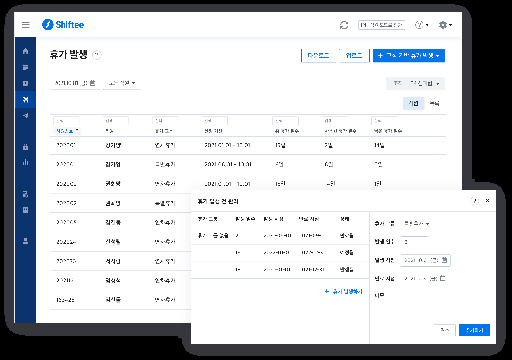
Task: Click the outlined download button by the title
Action: pyautogui.click(x=318, y=55)
